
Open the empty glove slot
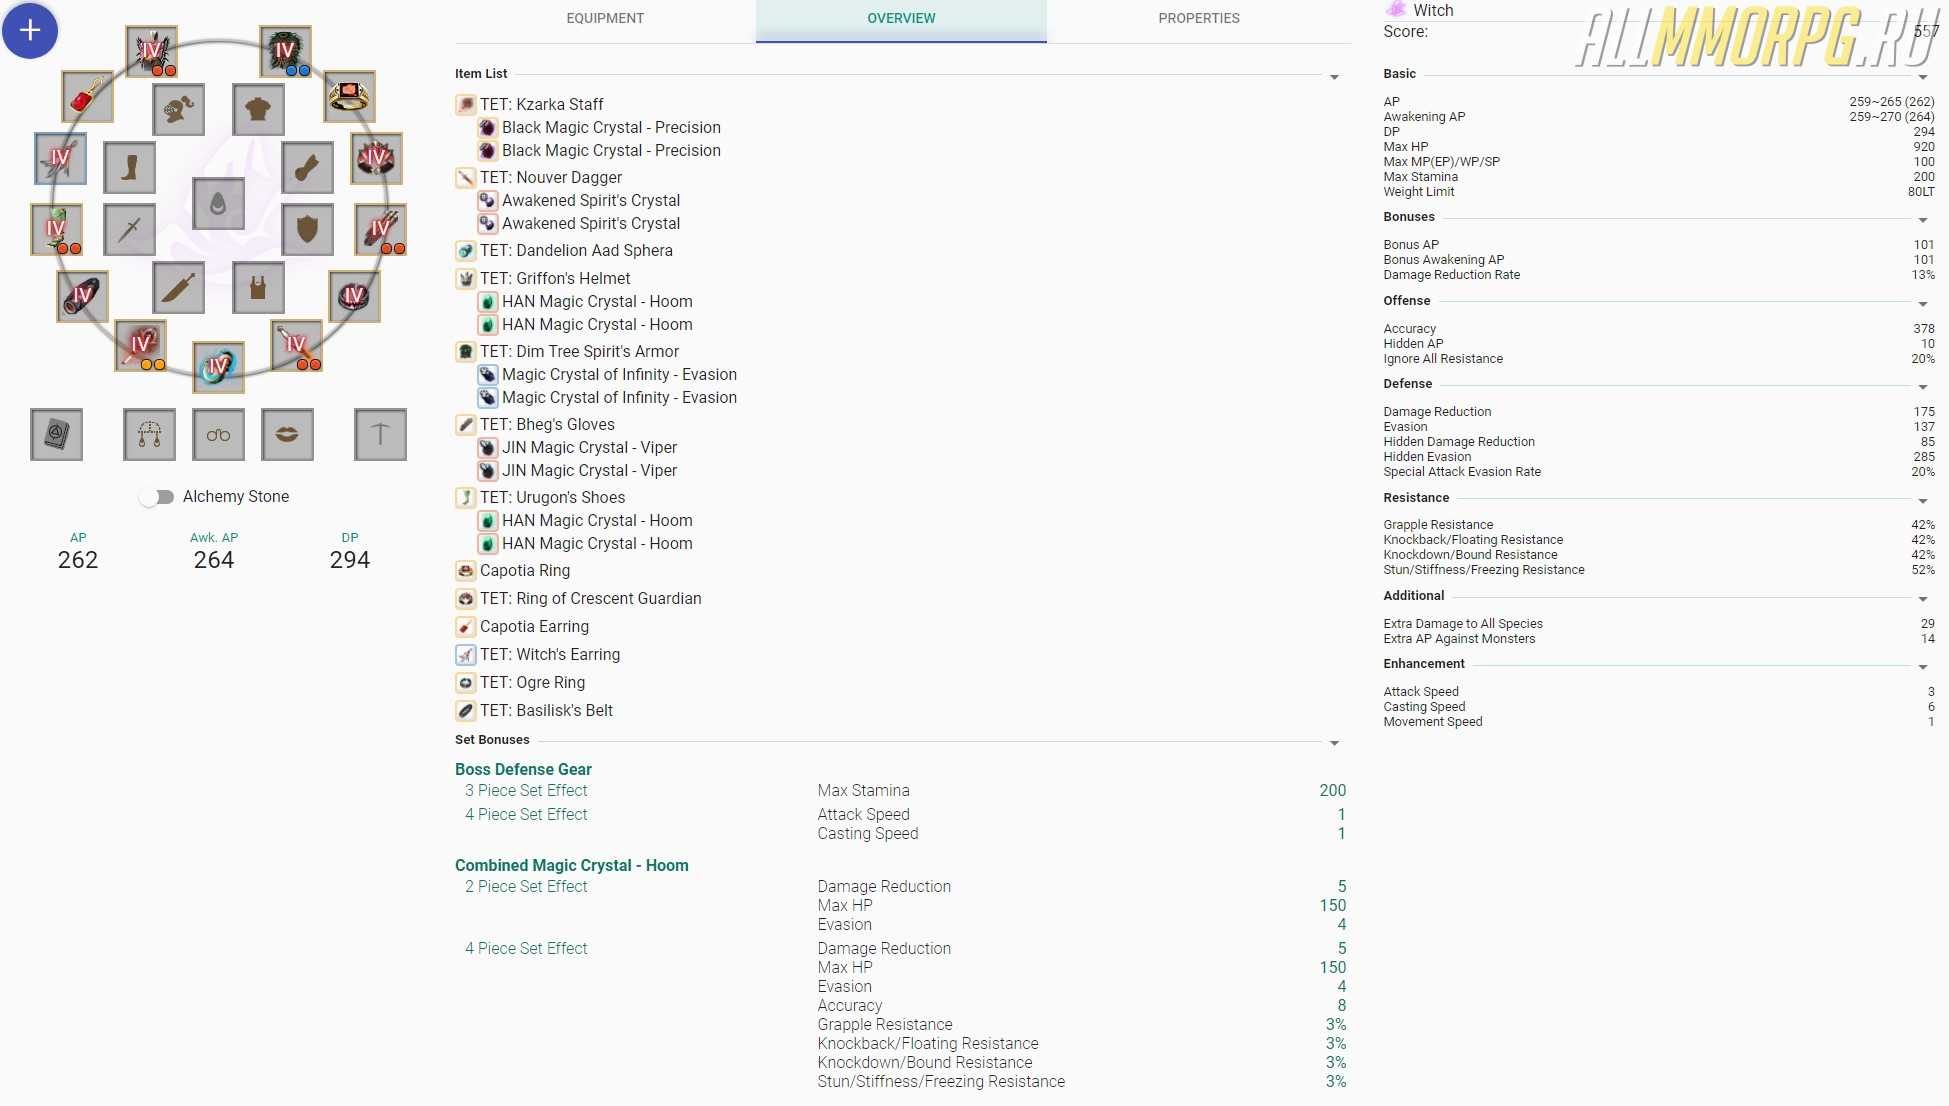pyautogui.click(x=307, y=167)
